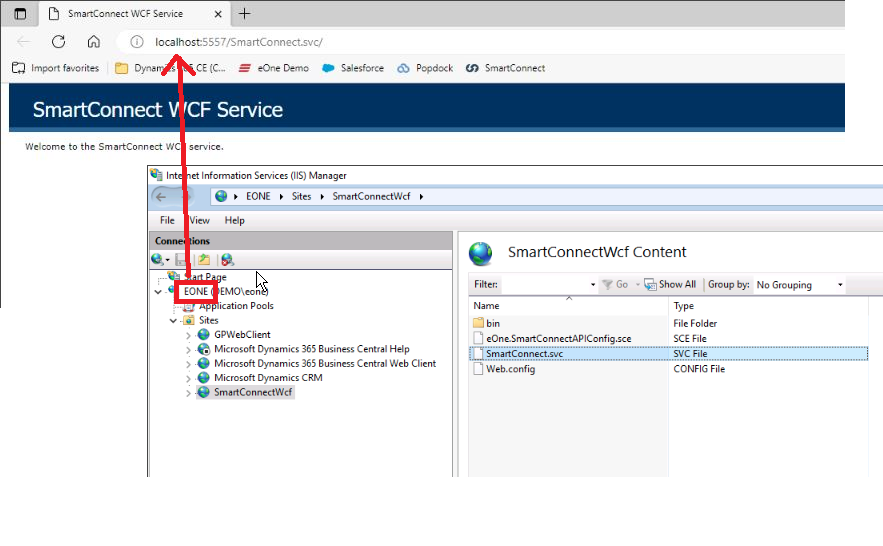Select the SmartConnect.svc file row
Screen dimensions: 883x546
(668, 353)
